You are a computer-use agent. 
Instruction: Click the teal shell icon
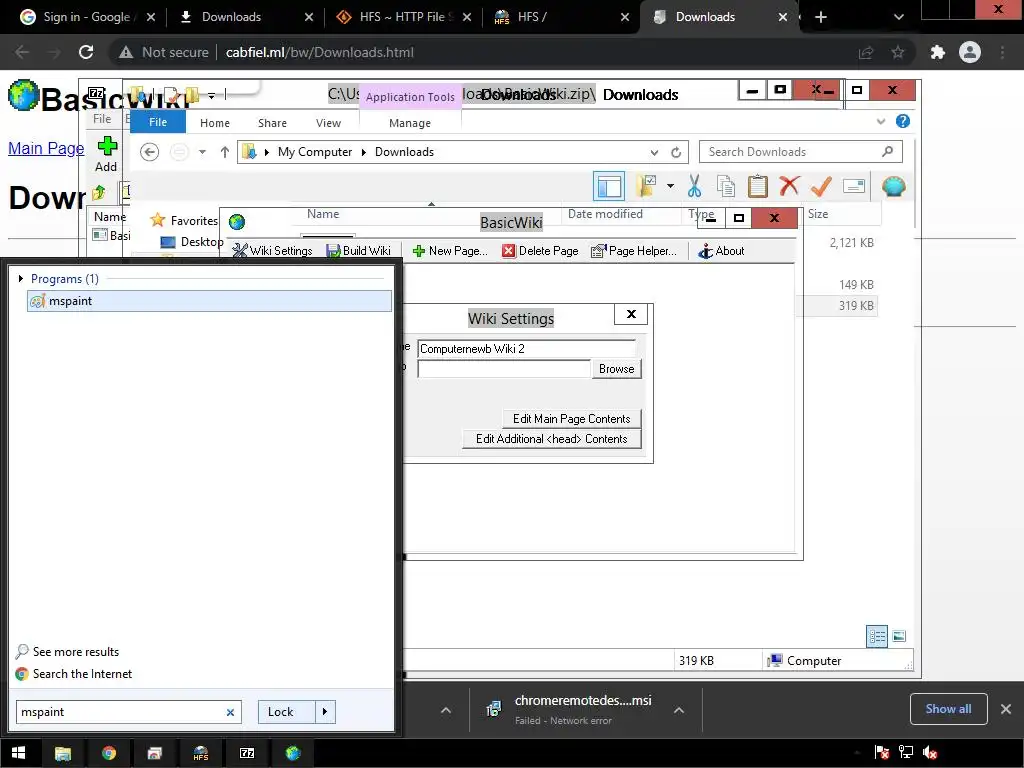coord(893,187)
